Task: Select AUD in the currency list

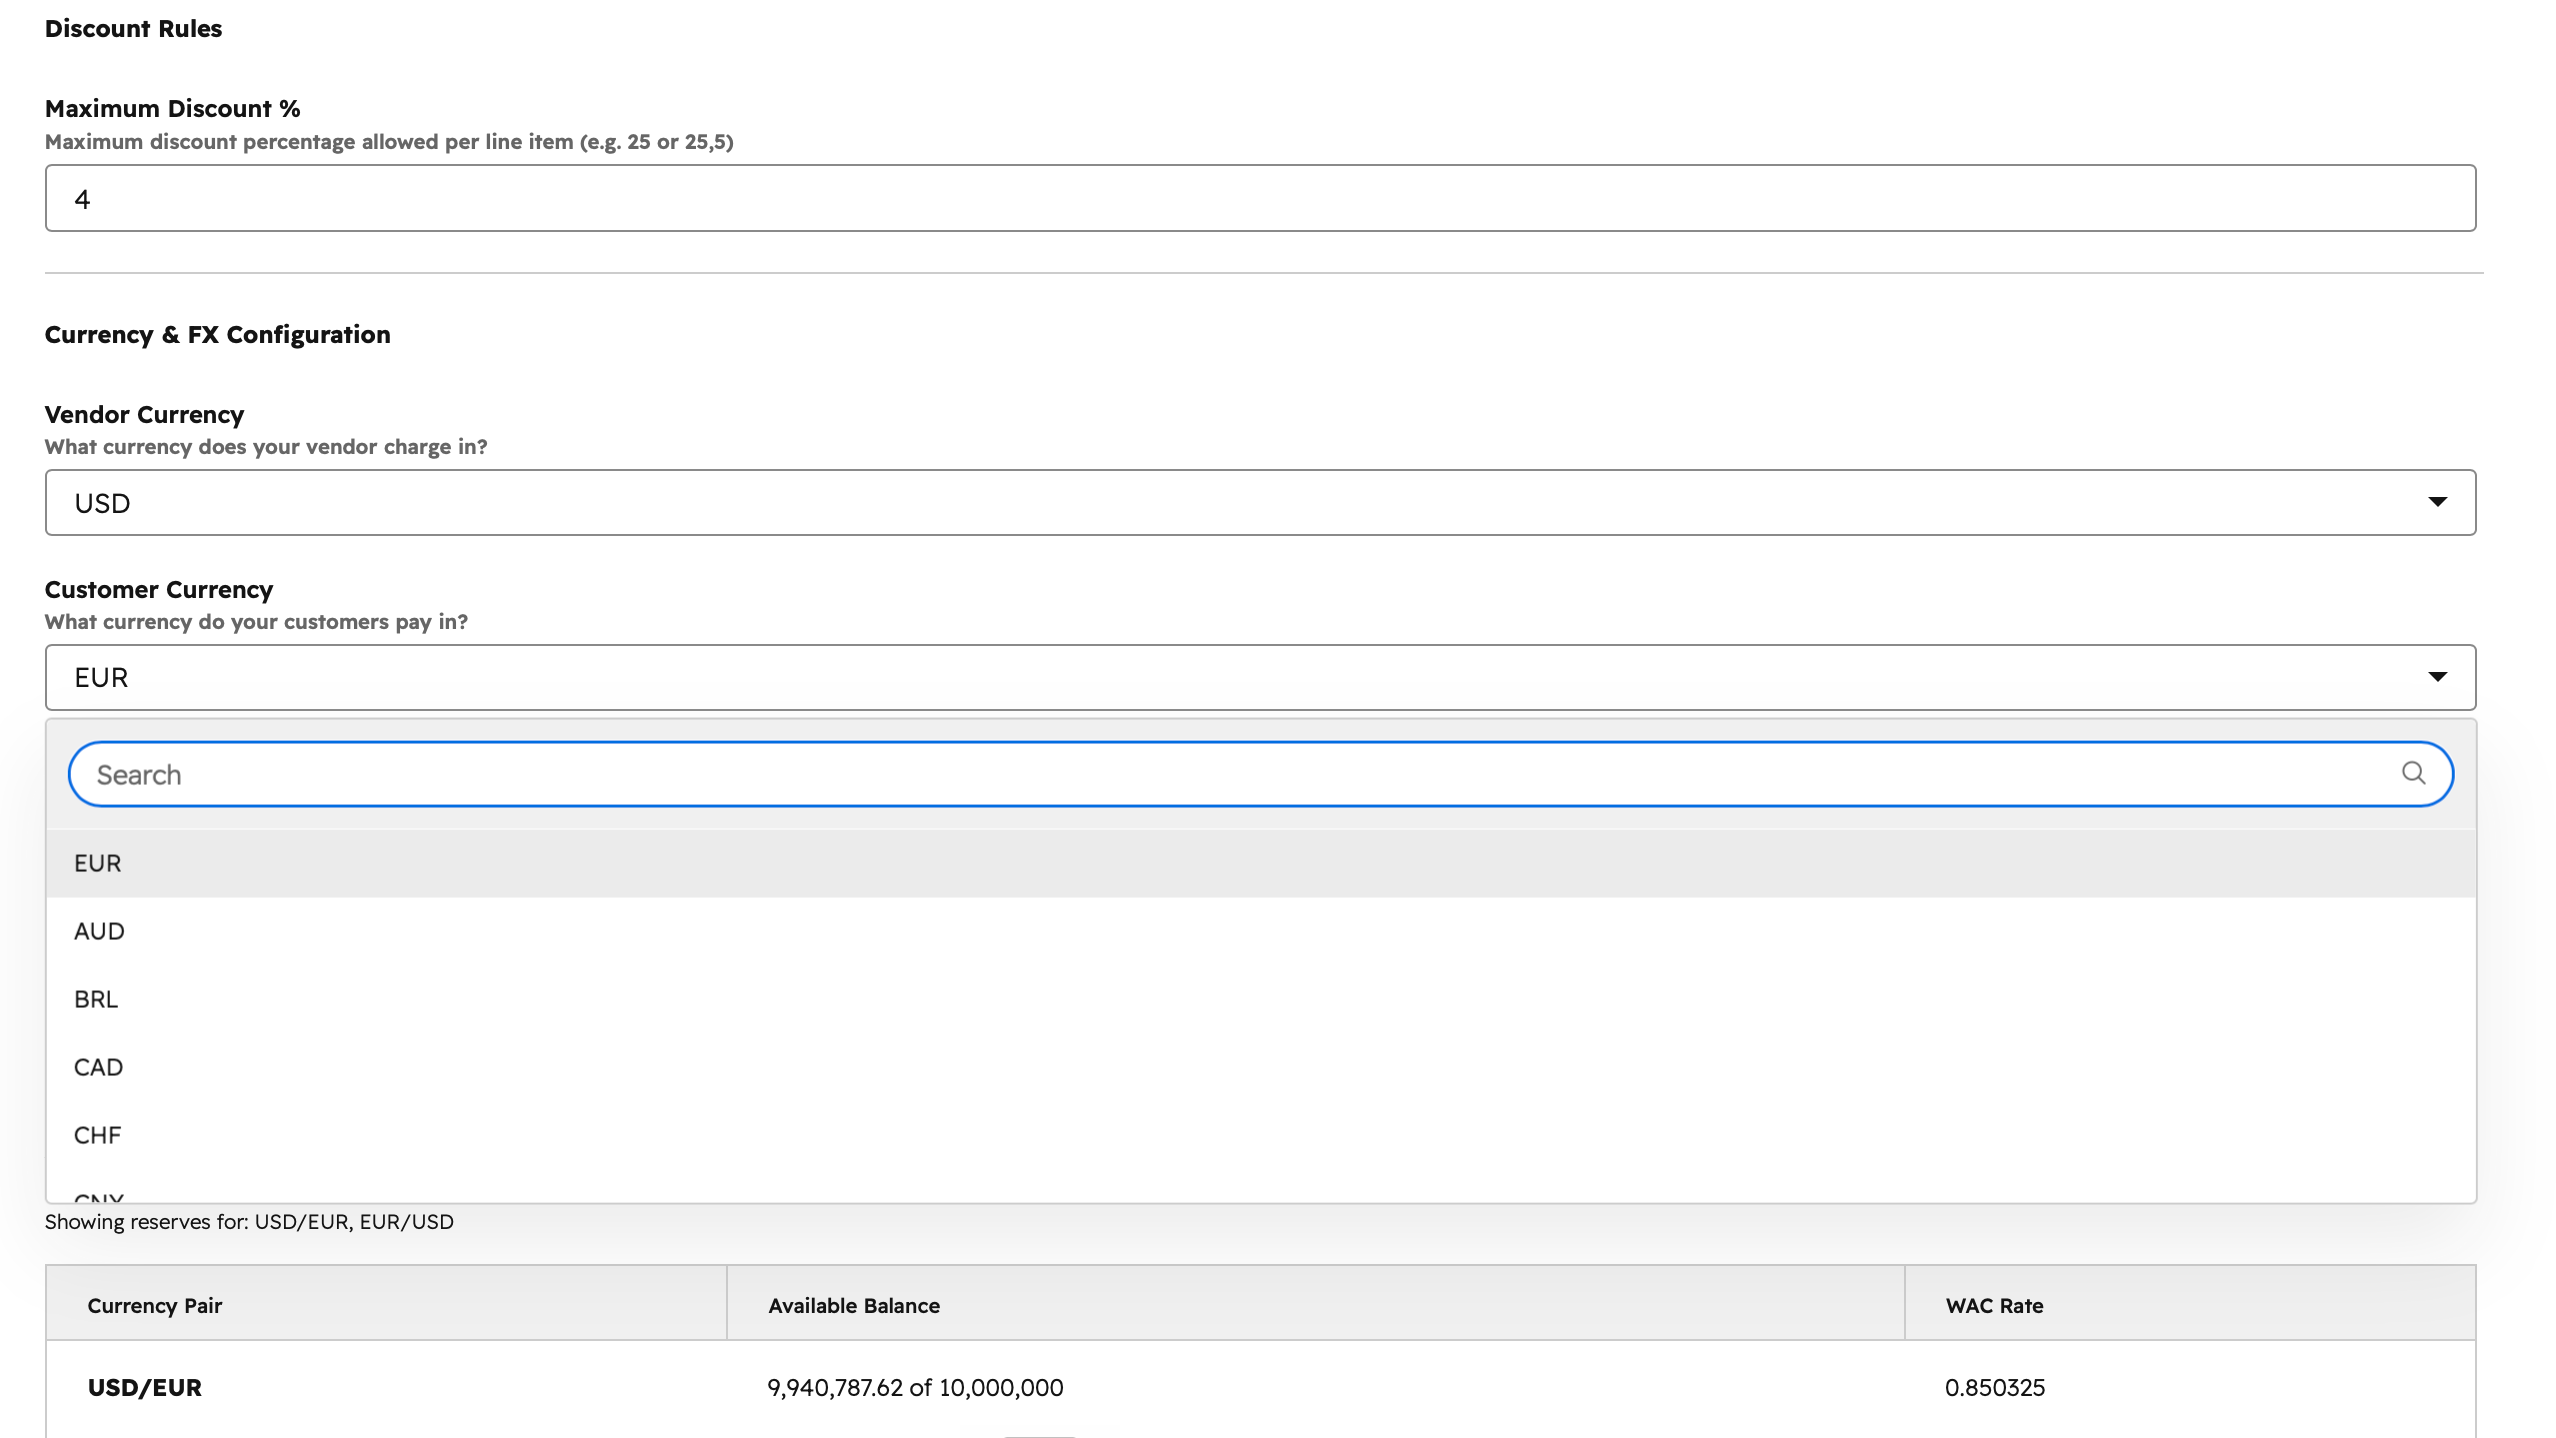Action: click(x=1260, y=931)
